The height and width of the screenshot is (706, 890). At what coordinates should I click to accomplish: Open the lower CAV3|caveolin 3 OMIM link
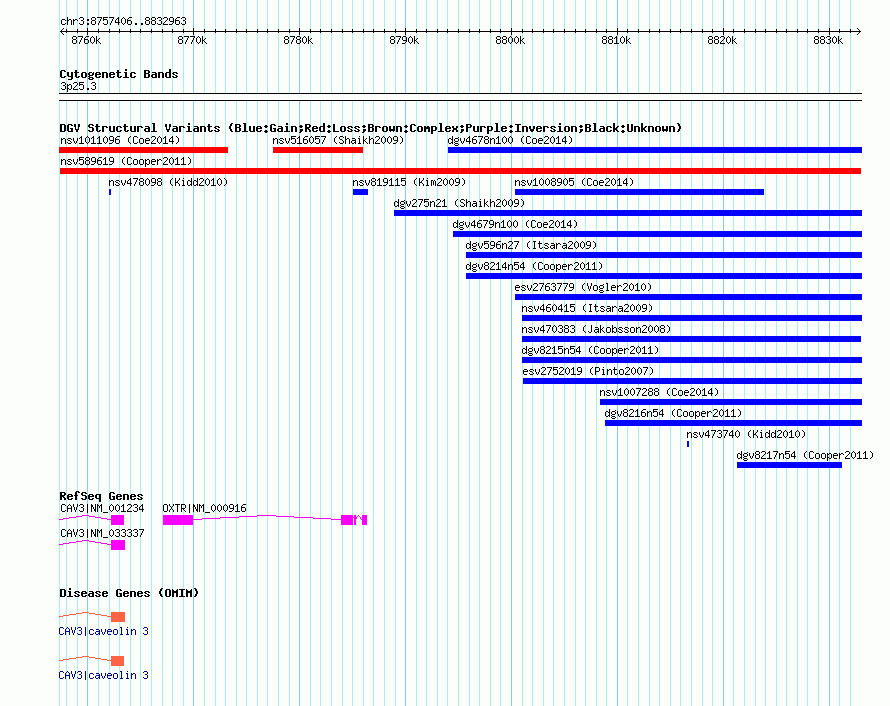(x=103, y=675)
